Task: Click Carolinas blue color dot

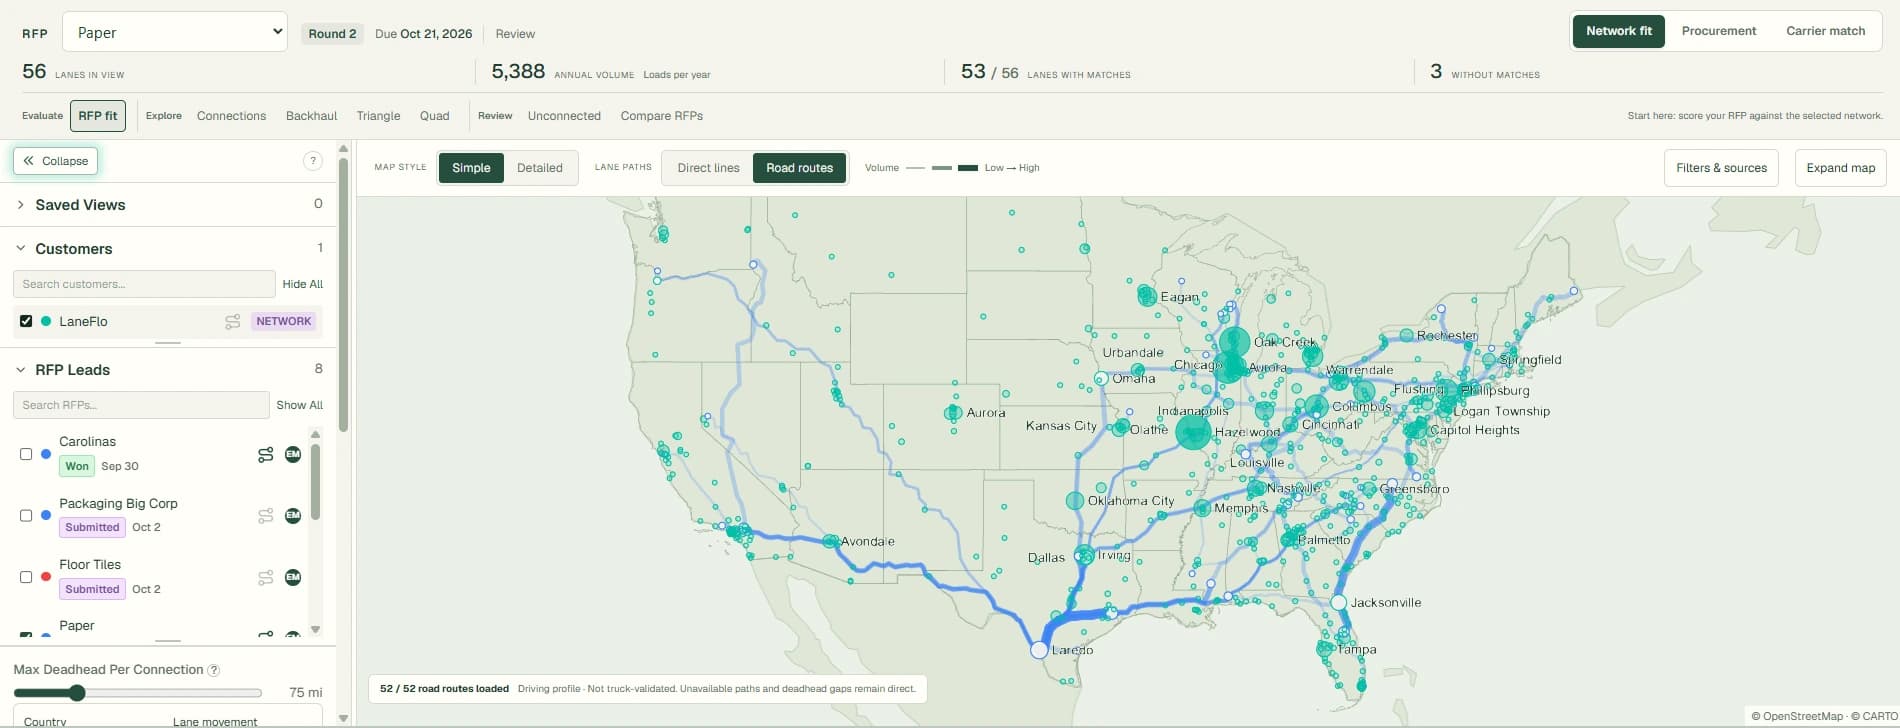Action: click(46, 454)
